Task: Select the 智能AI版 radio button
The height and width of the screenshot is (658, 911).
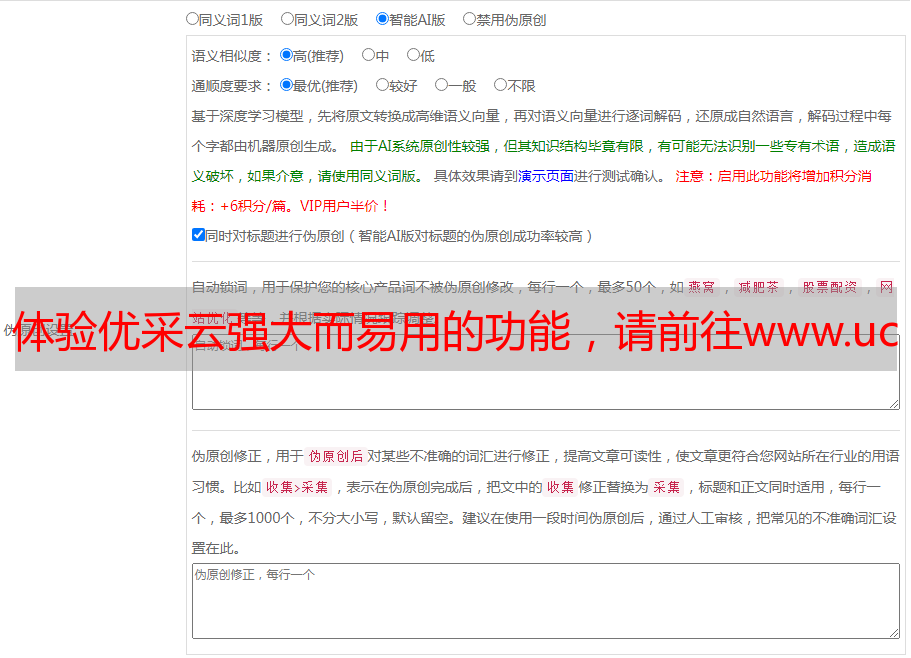Action: coord(382,19)
